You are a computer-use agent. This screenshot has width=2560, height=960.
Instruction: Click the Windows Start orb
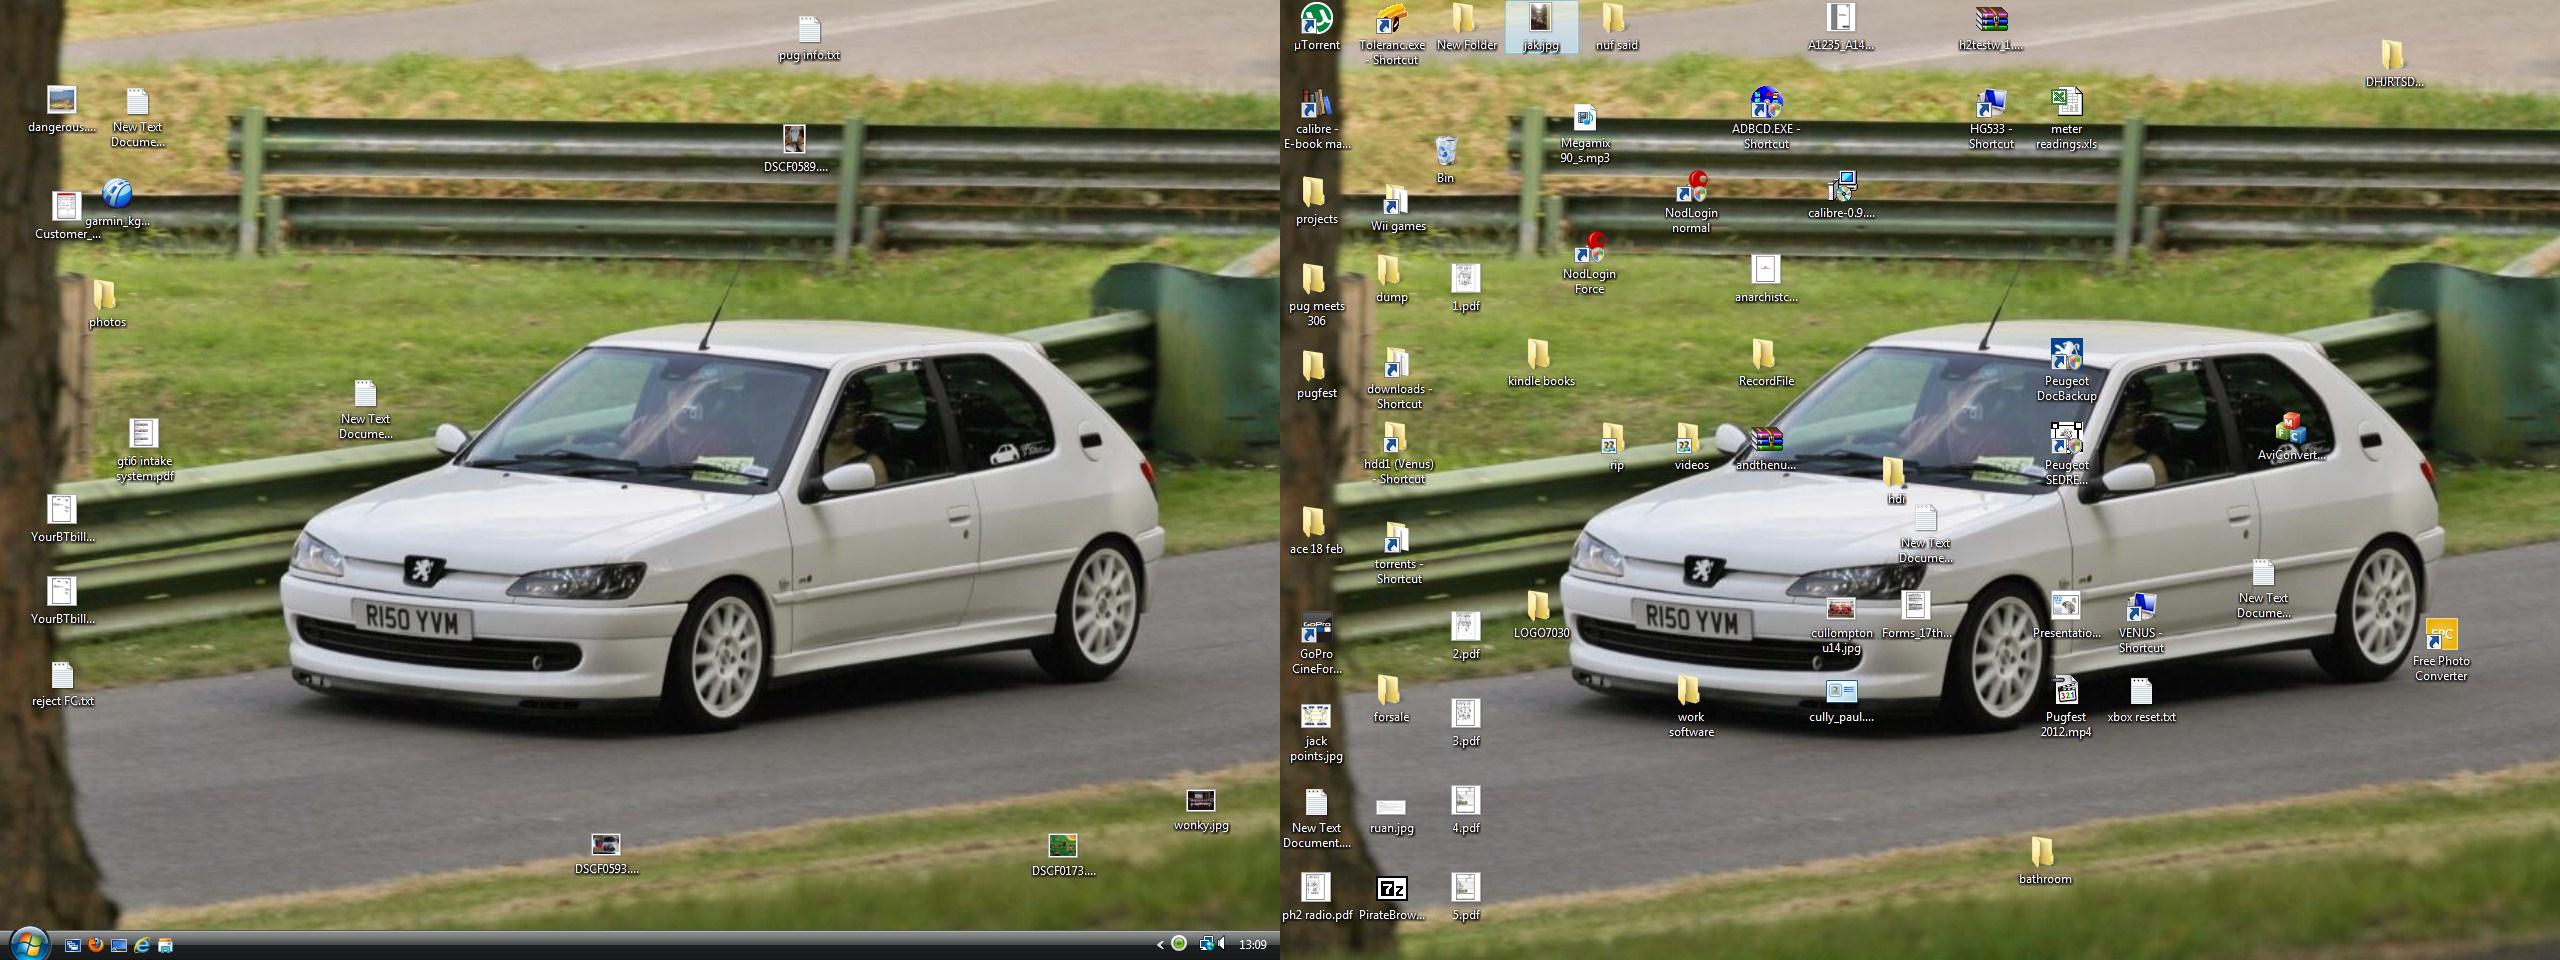point(28,943)
